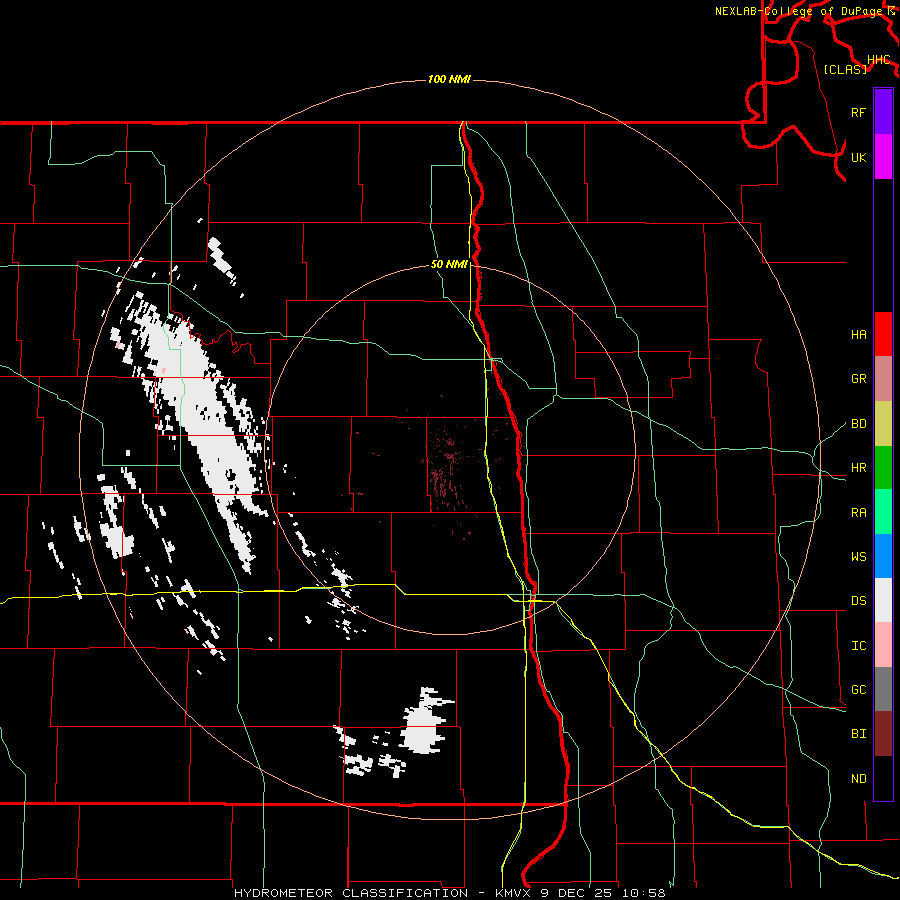
Task: Click the WS blue legend swatch
Action: [x=883, y=556]
